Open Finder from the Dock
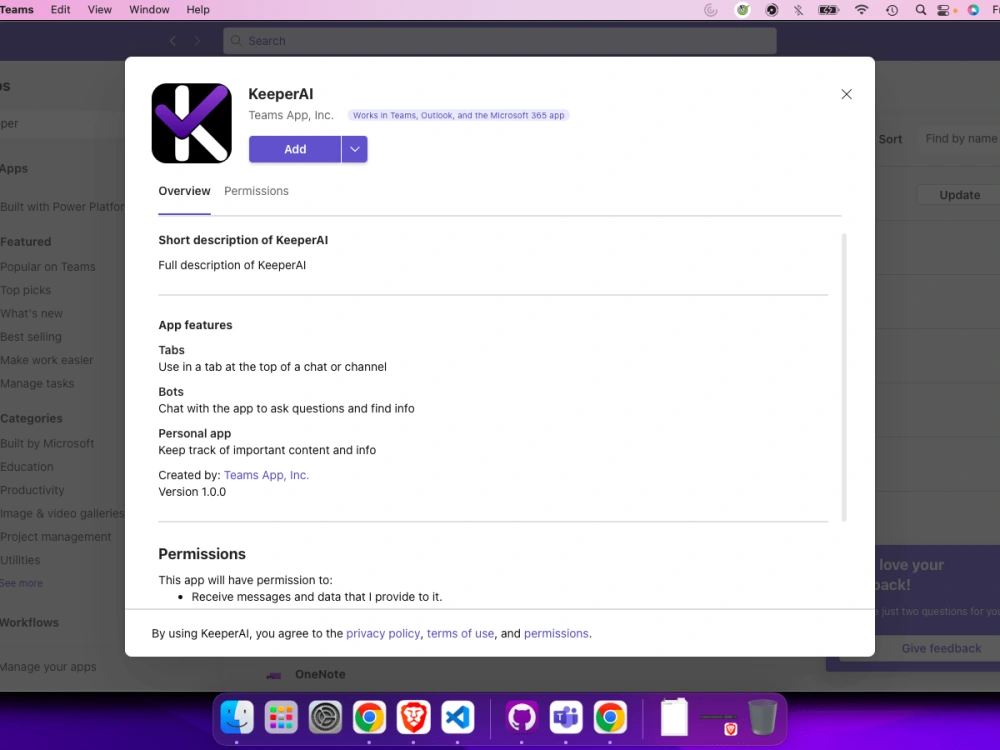1000x750 pixels. (x=237, y=717)
